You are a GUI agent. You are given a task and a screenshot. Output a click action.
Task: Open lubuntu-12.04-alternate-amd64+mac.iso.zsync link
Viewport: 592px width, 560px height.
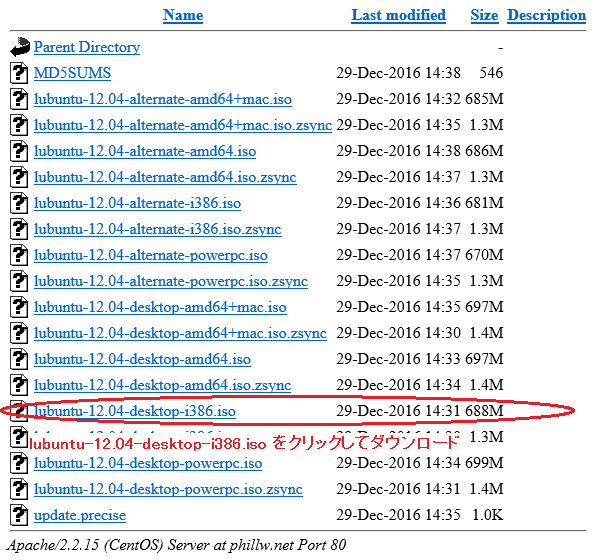[183, 125]
